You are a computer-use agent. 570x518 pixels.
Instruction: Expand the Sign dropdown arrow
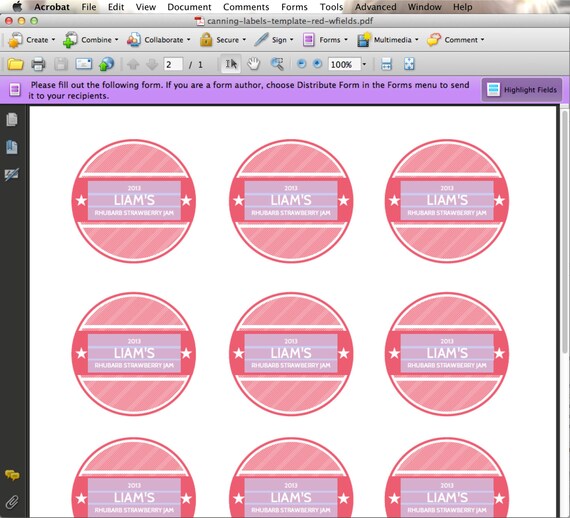292,40
